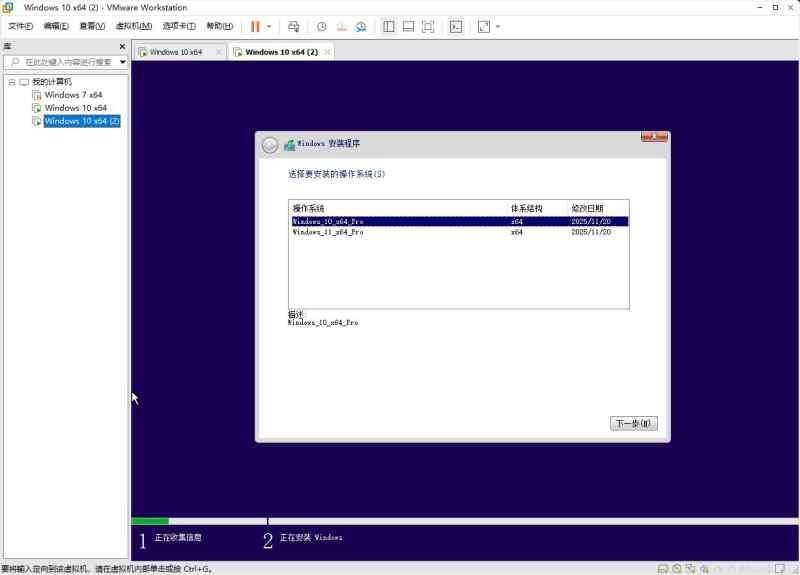Open the stretch display dropdown arrow
This screenshot has height=575, width=800.
coord(498,27)
